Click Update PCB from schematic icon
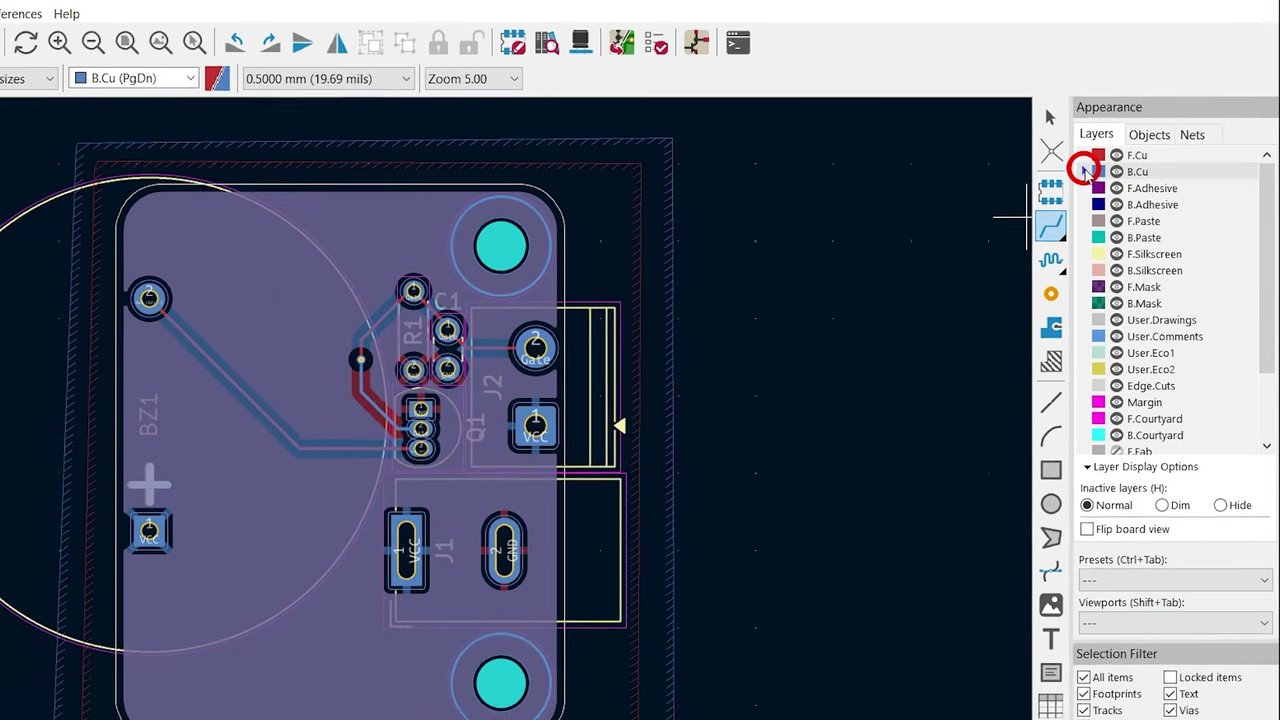 (622, 43)
